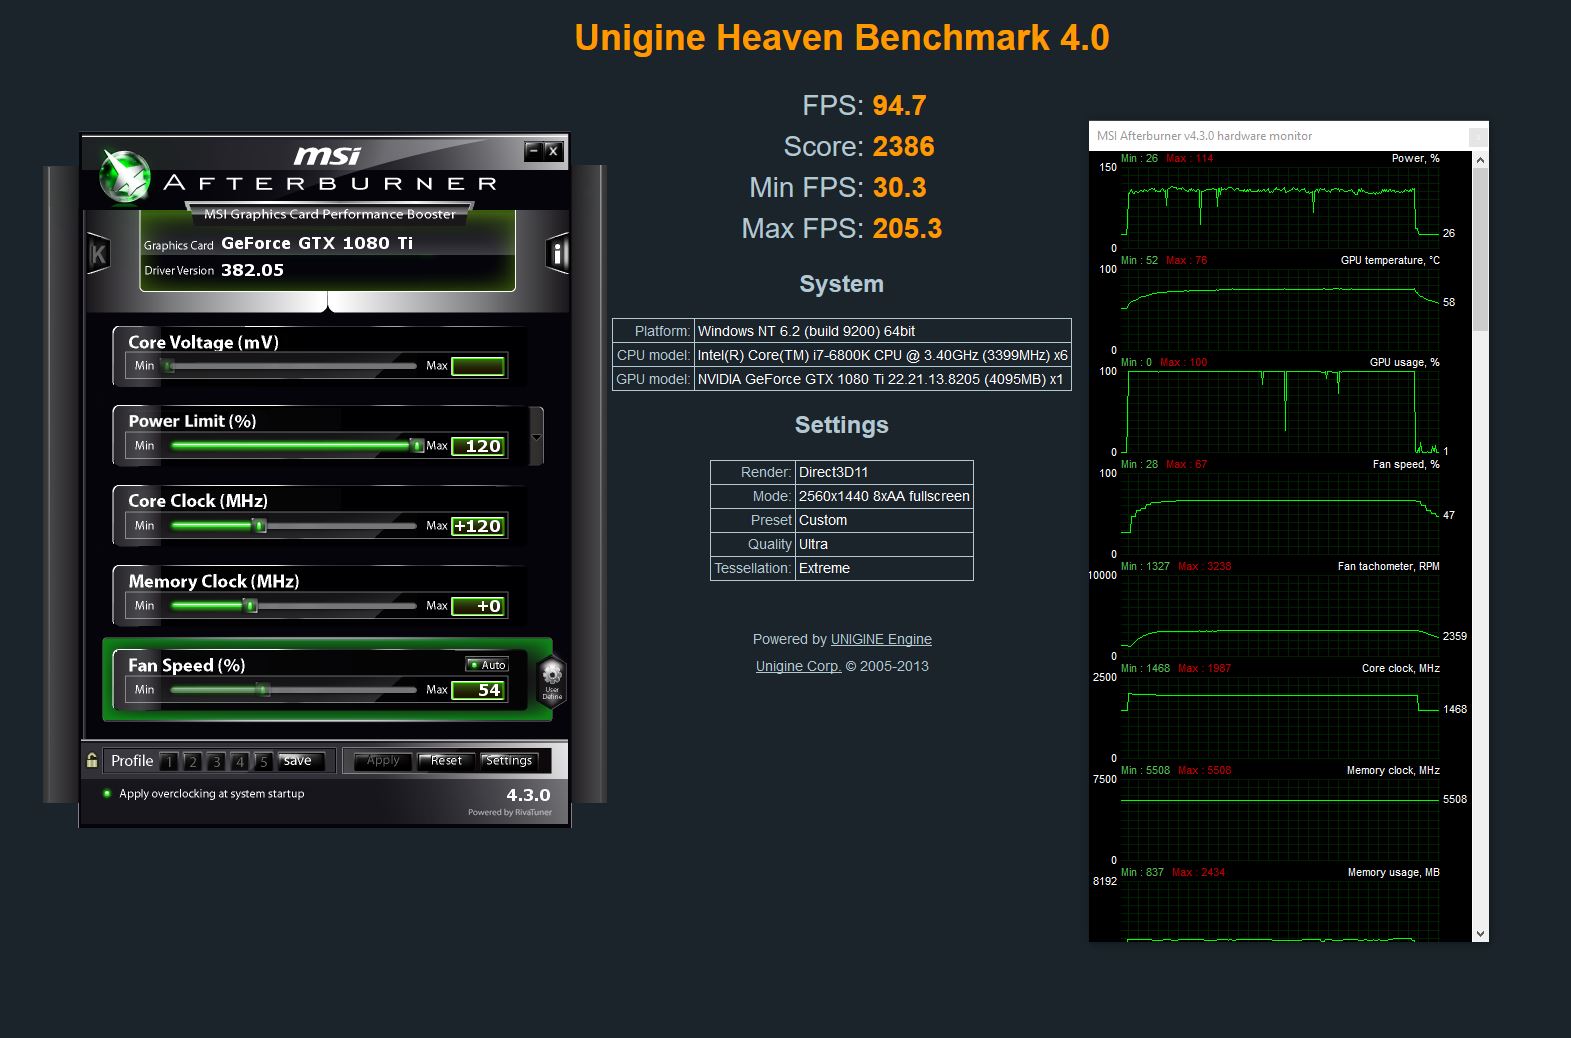The image size is (1571, 1038).
Task: Click the Core Clock slider handle
Action: tap(259, 526)
